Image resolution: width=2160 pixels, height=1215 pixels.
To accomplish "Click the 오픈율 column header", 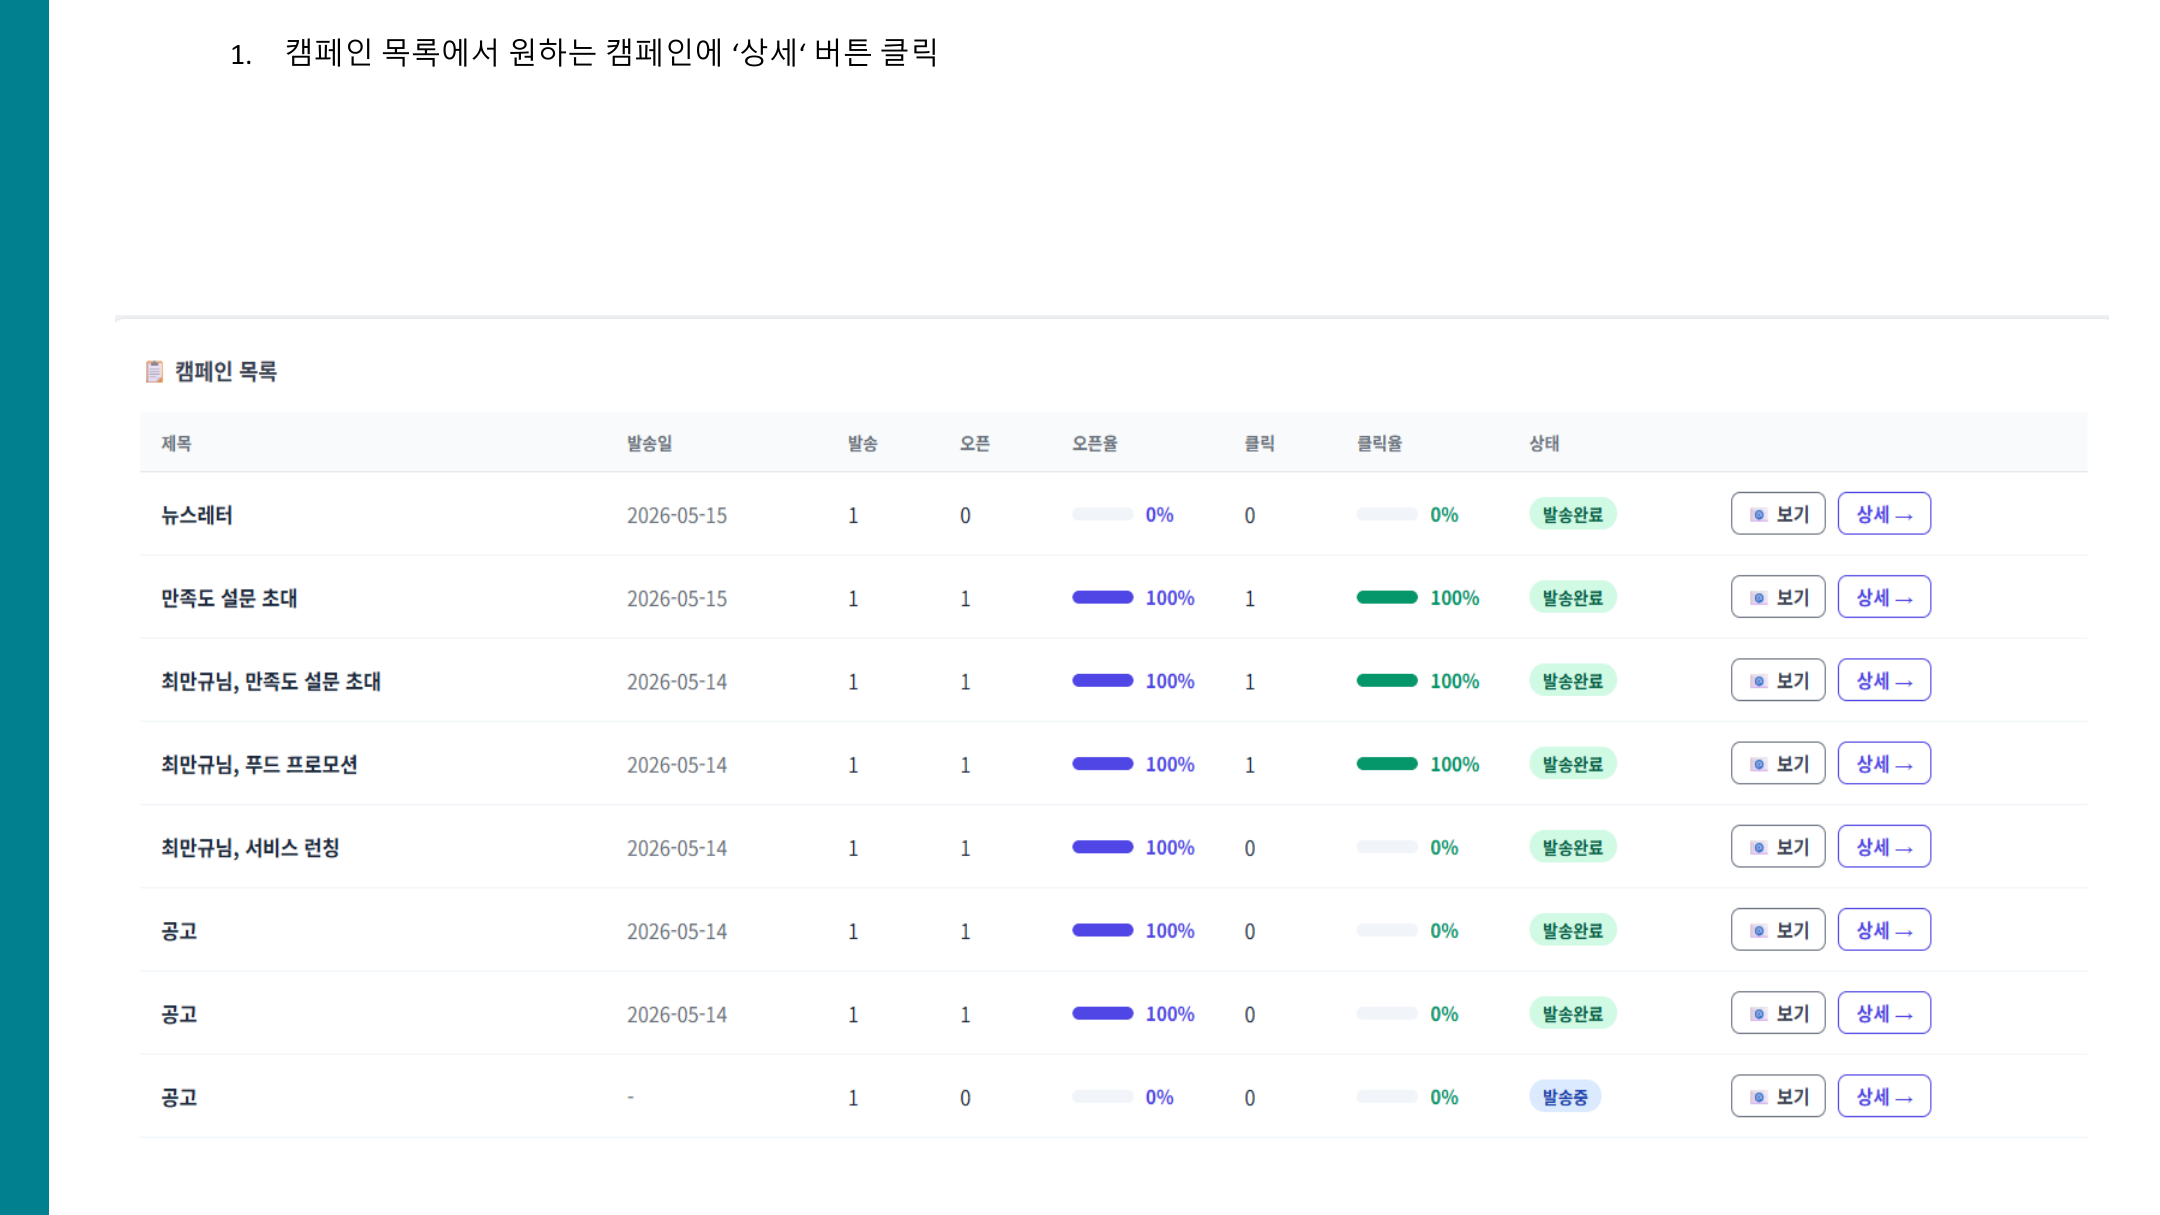I will click(1094, 443).
